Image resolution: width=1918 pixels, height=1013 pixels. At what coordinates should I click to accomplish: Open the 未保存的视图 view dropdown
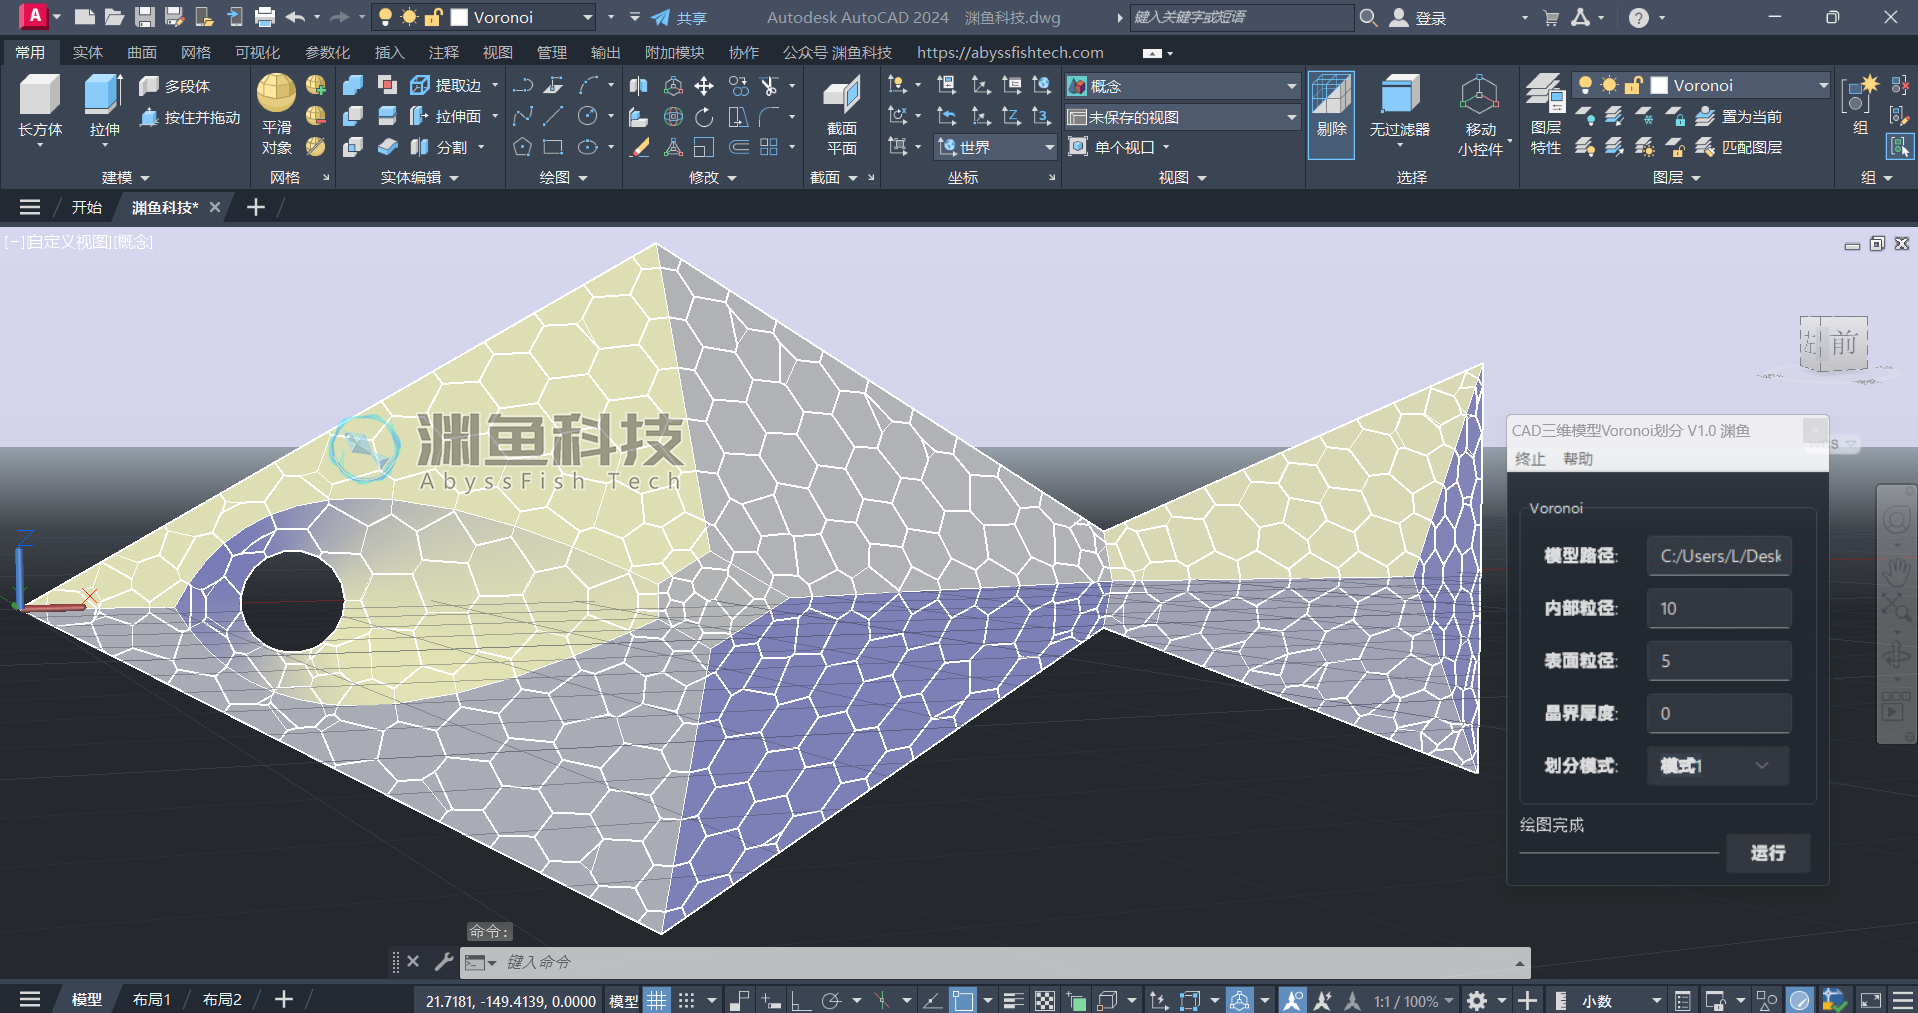(x=1182, y=117)
